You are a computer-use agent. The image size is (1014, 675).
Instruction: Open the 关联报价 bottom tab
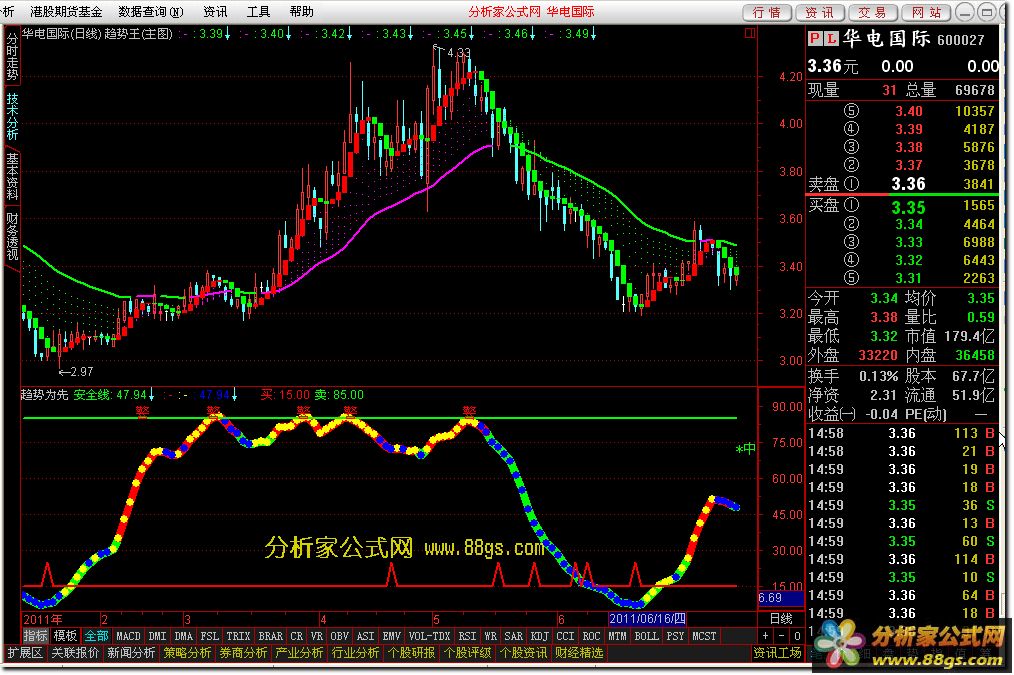75,653
